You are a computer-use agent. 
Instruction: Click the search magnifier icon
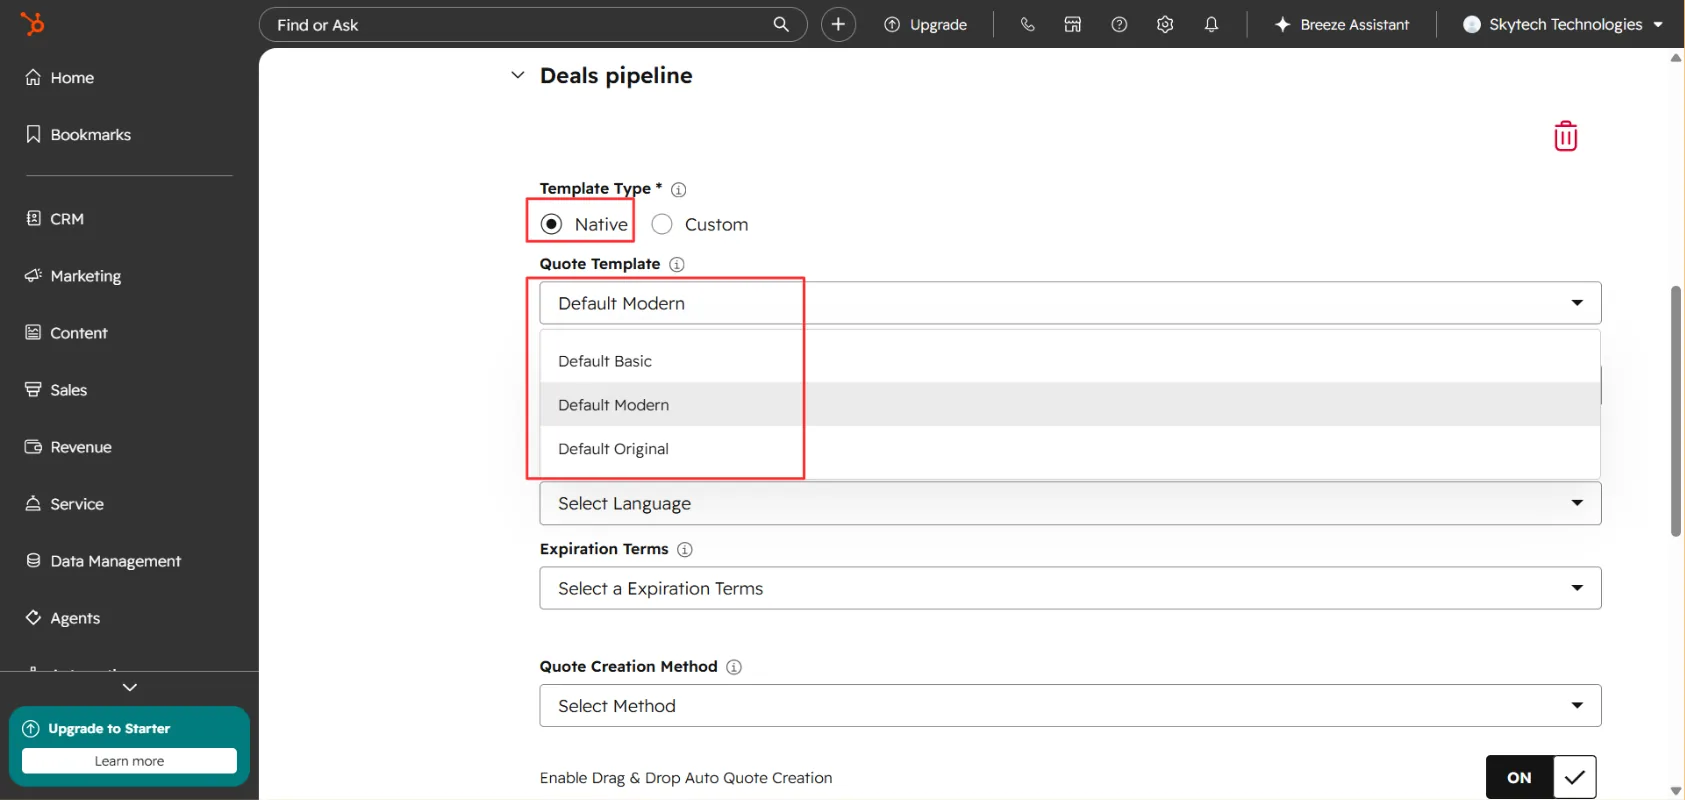781,24
